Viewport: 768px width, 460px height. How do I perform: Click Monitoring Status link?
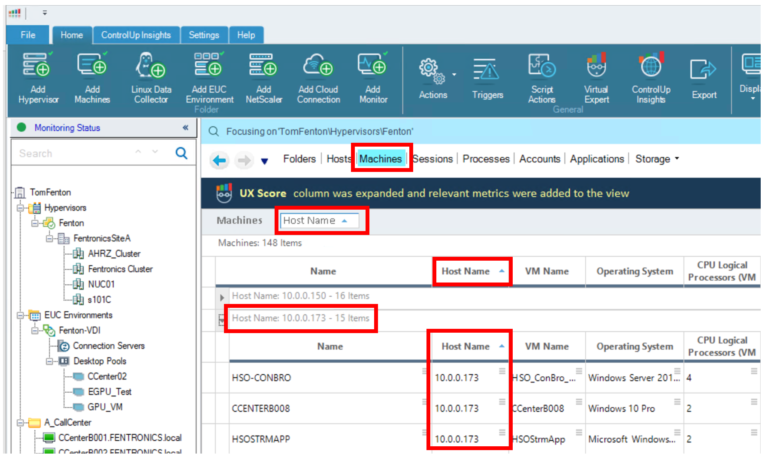(x=67, y=128)
